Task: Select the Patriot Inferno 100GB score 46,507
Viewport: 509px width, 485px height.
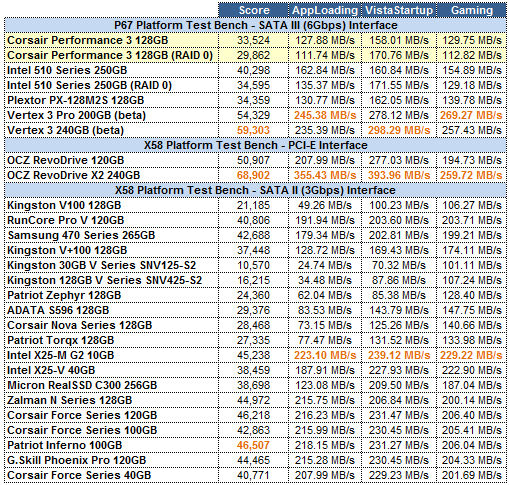Action: [253, 445]
